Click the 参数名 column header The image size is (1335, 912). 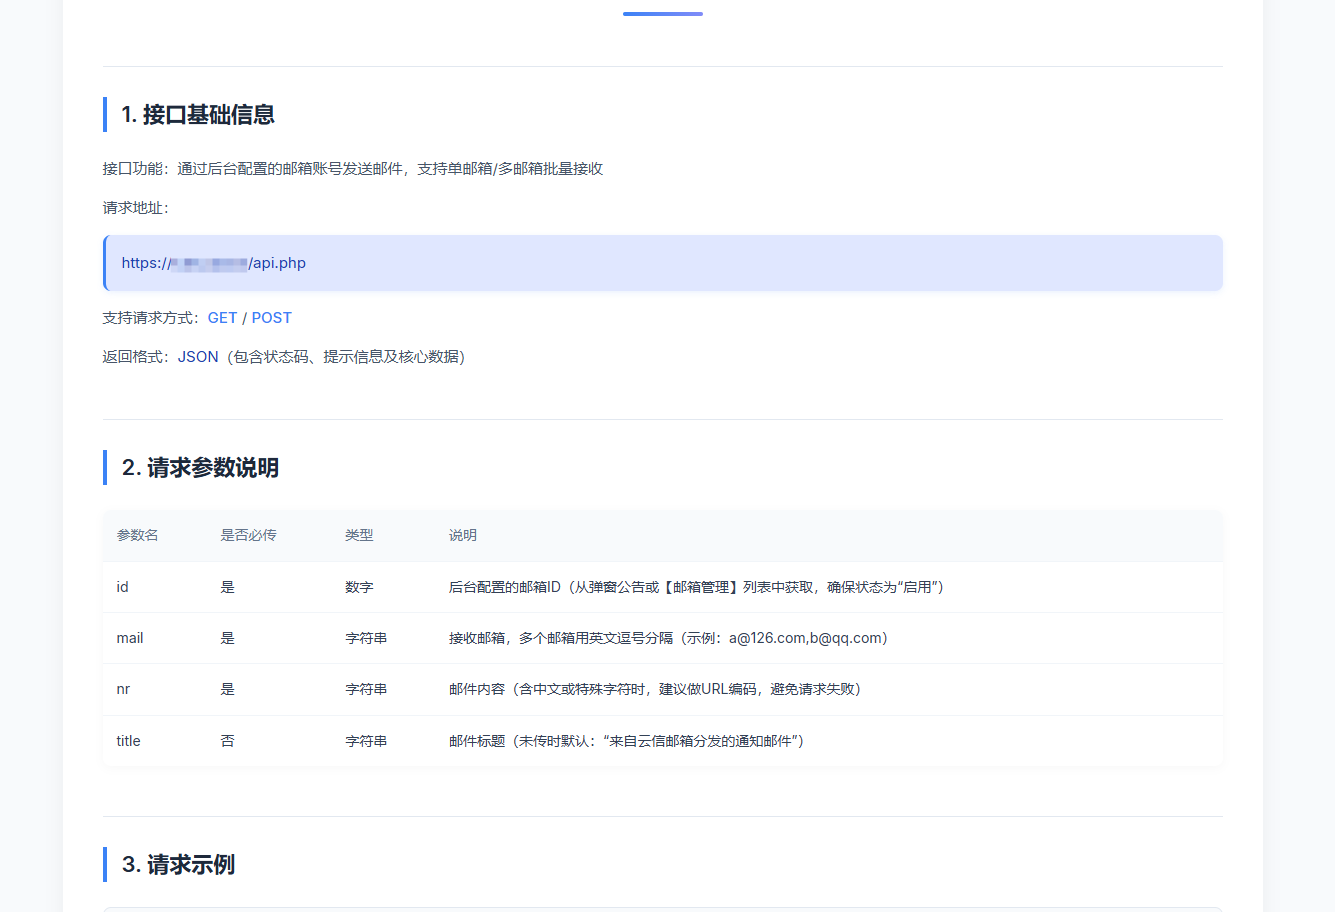[135, 535]
